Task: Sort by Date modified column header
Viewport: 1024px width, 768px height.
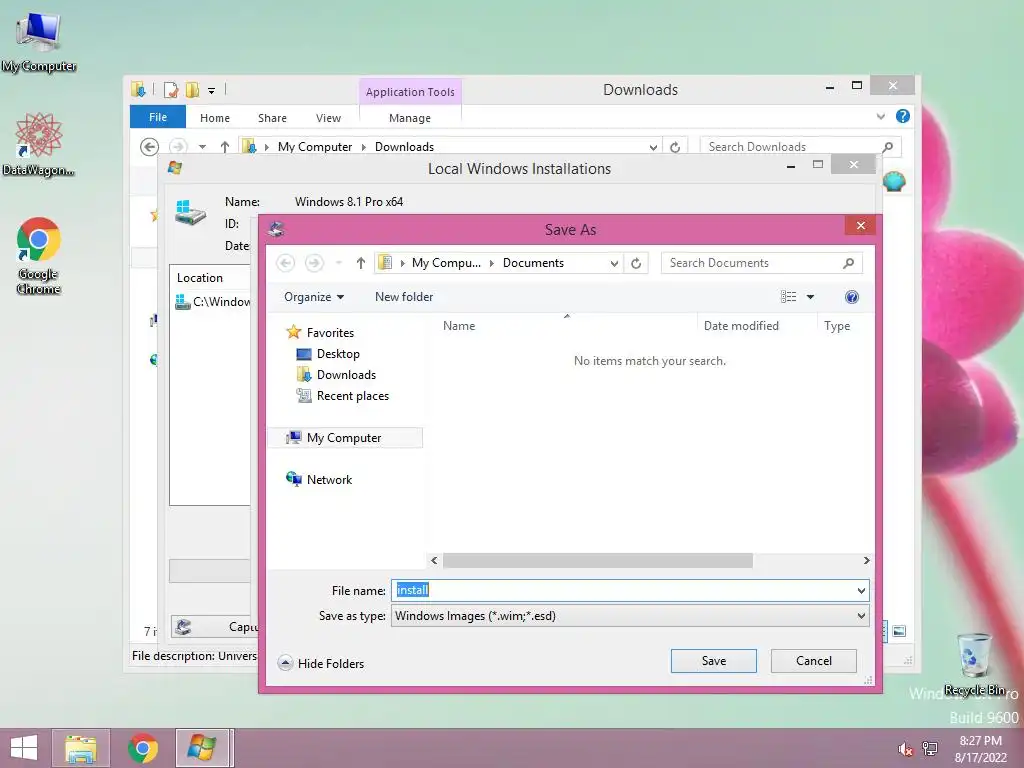Action: (741, 326)
